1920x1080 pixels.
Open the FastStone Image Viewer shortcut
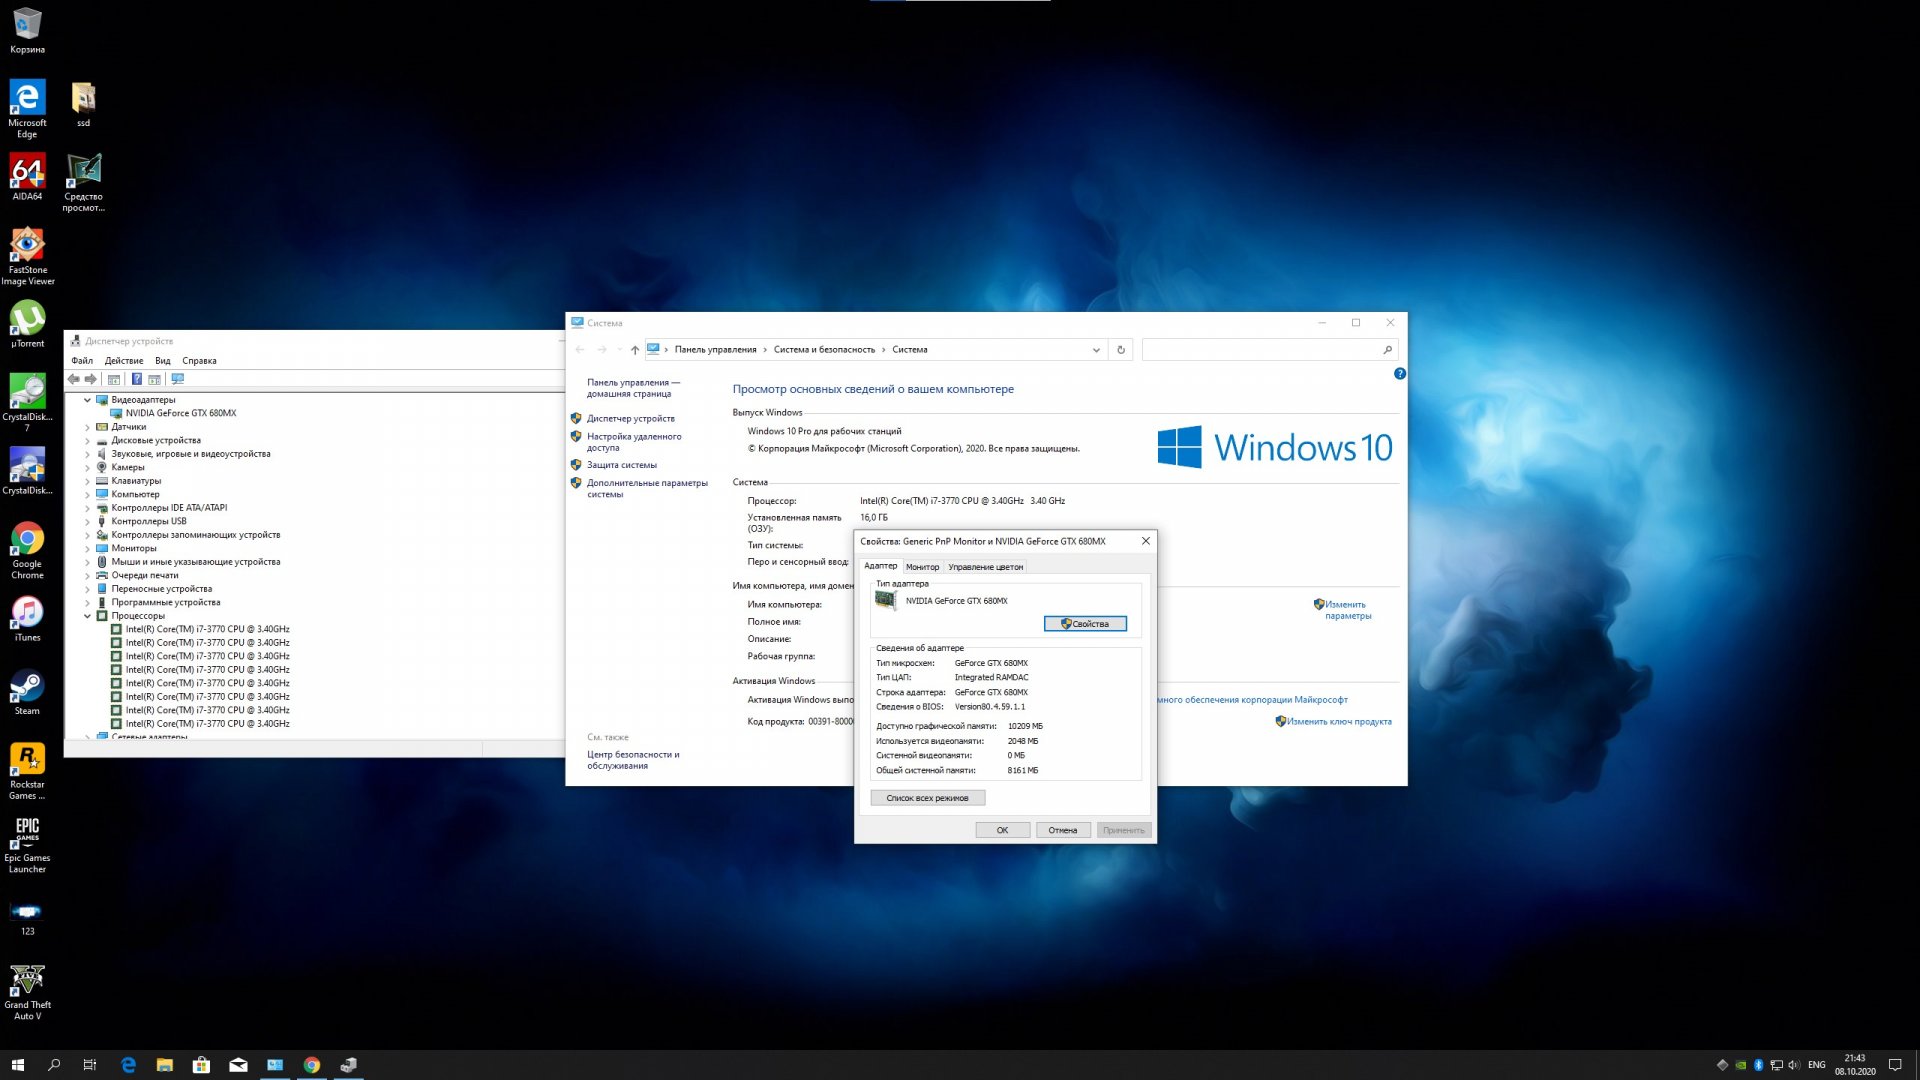pyautogui.click(x=27, y=256)
